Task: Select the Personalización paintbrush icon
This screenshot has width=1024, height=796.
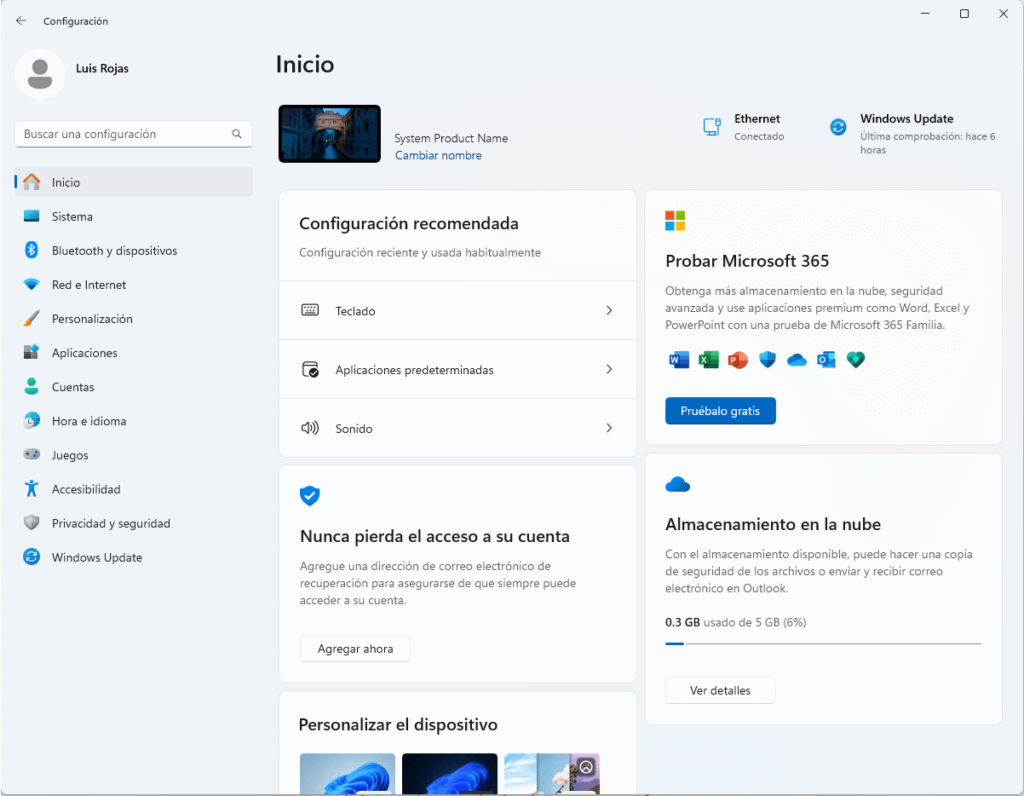Action: (31, 319)
